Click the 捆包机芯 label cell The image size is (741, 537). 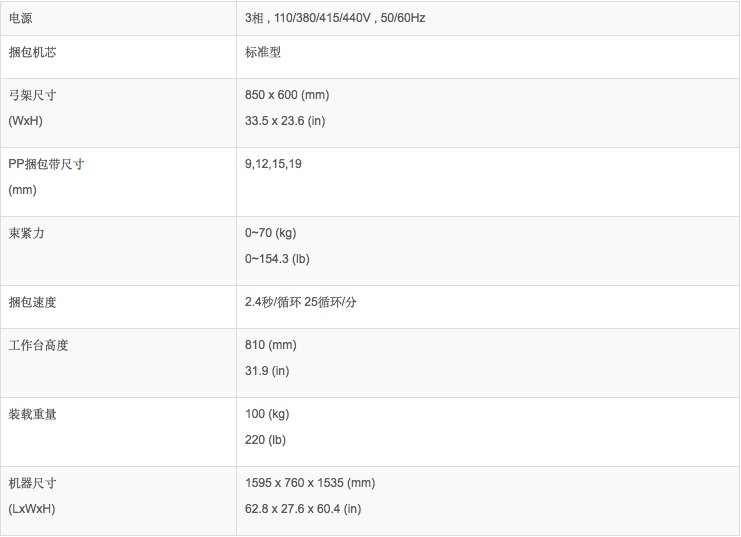tap(33, 52)
